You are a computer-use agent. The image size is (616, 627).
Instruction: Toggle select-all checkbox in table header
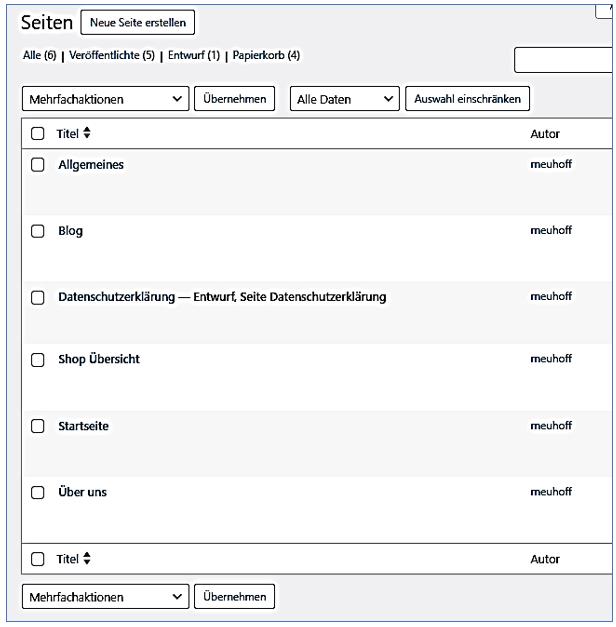pyautogui.click(x=38, y=133)
